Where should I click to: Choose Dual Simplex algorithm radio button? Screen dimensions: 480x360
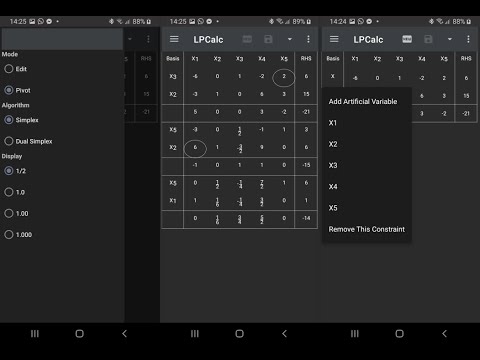tap(9, 141)
